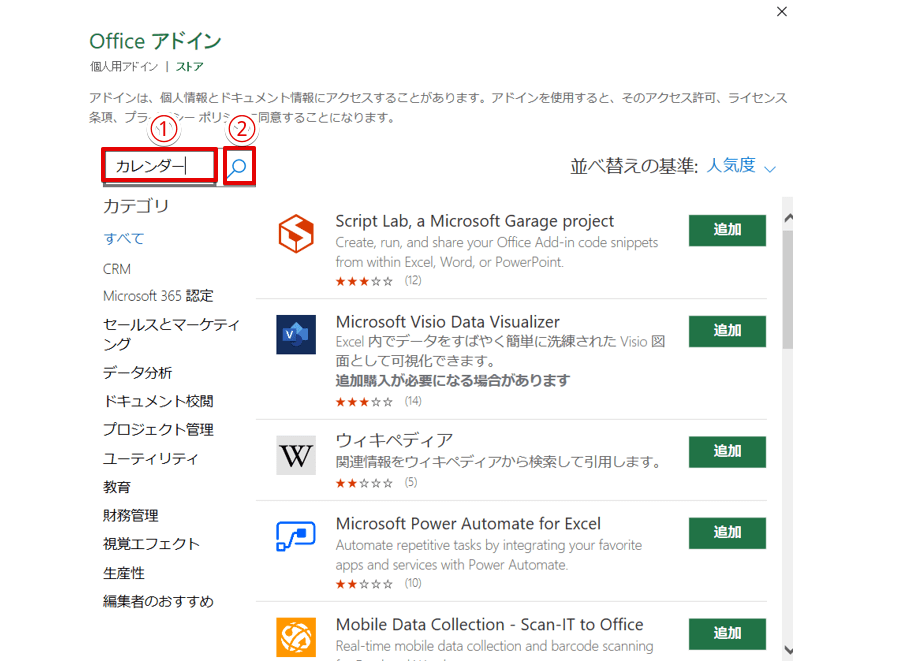Click 関連情報をウィキペディアから検索 description
Image resolution: width=897 pixels, height=671 pixels.
tap(498, 462)
